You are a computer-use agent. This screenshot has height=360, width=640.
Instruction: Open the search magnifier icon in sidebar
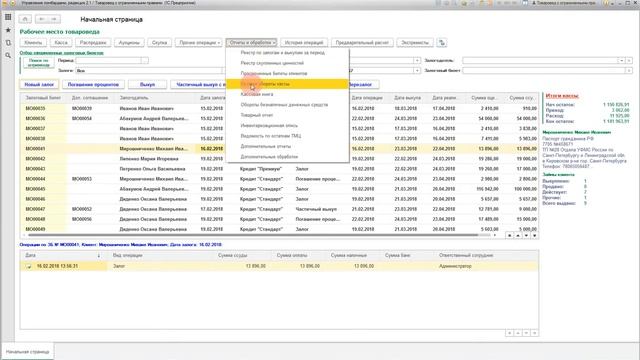[8, 55]
